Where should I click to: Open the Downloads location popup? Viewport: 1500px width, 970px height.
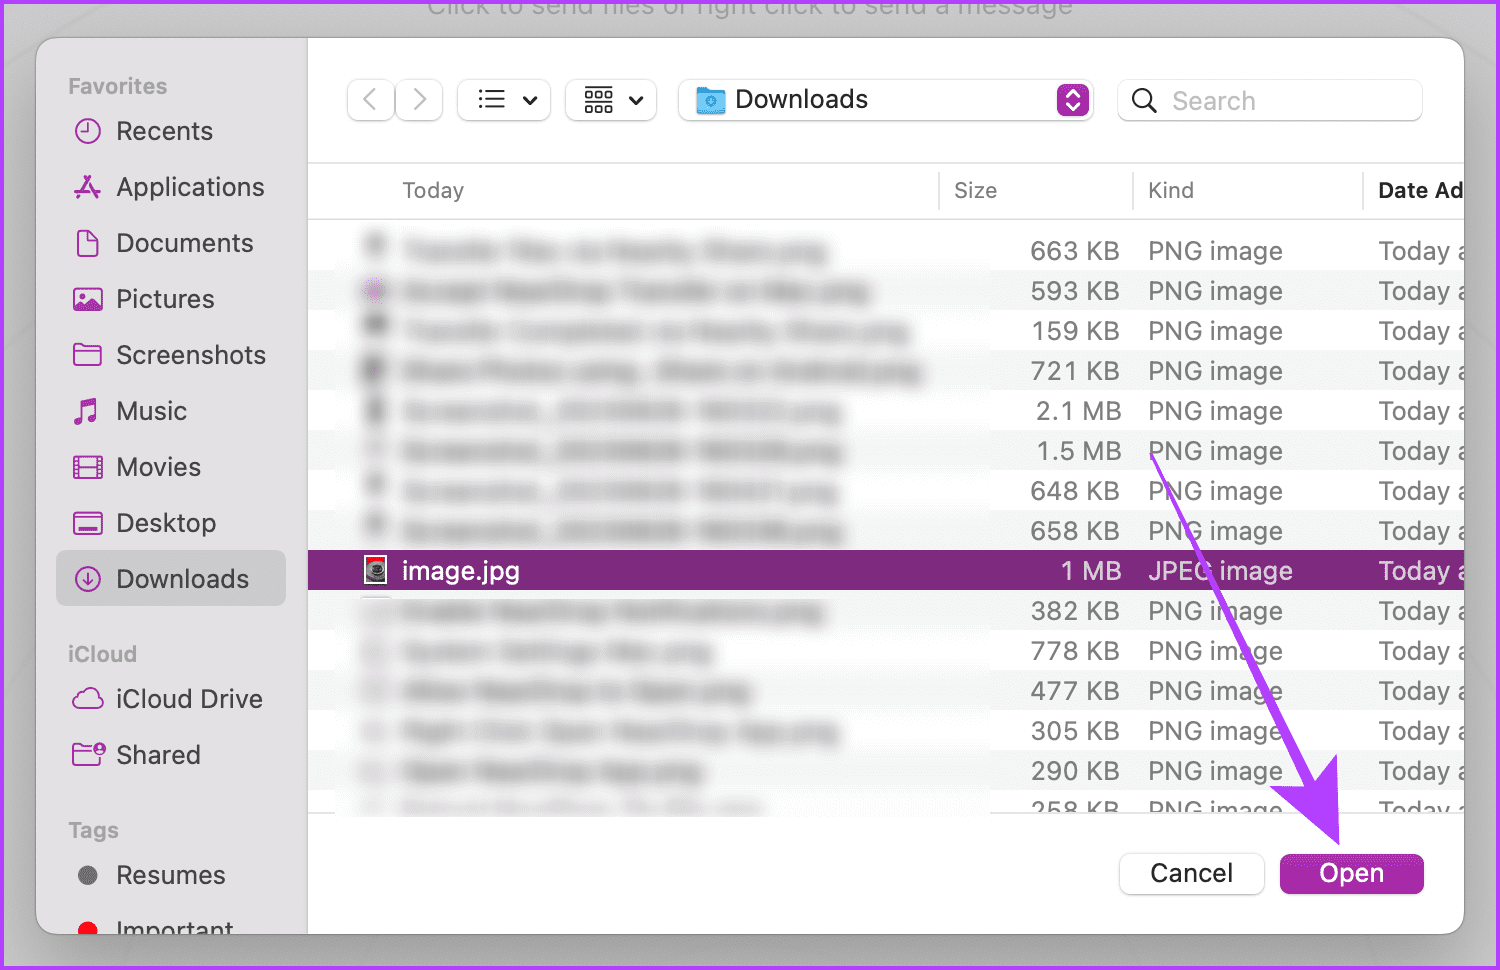point(885,100)
